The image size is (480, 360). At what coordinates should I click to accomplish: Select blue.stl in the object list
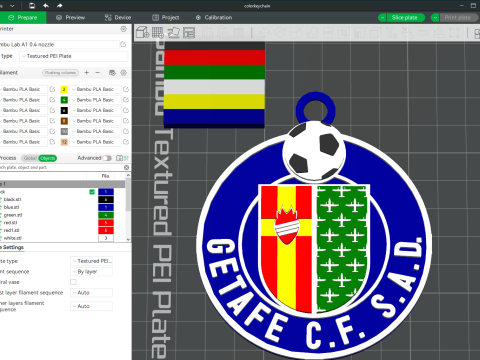point(11,207)
